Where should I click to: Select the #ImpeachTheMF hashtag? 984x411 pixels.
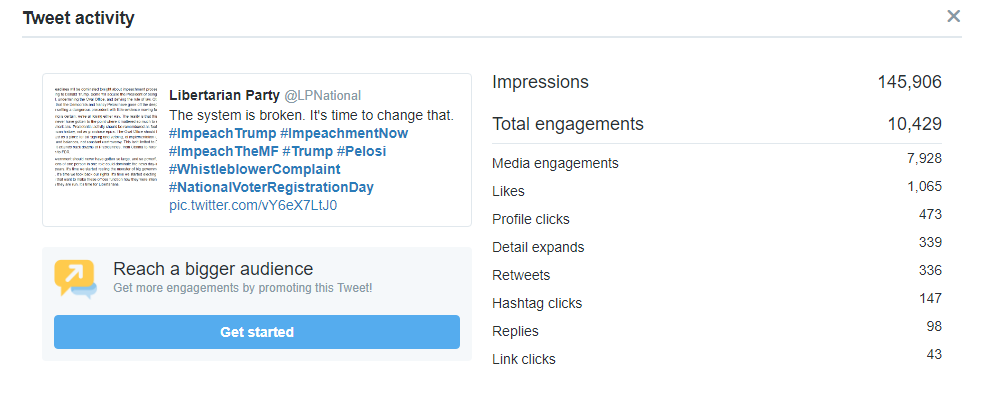222,151
